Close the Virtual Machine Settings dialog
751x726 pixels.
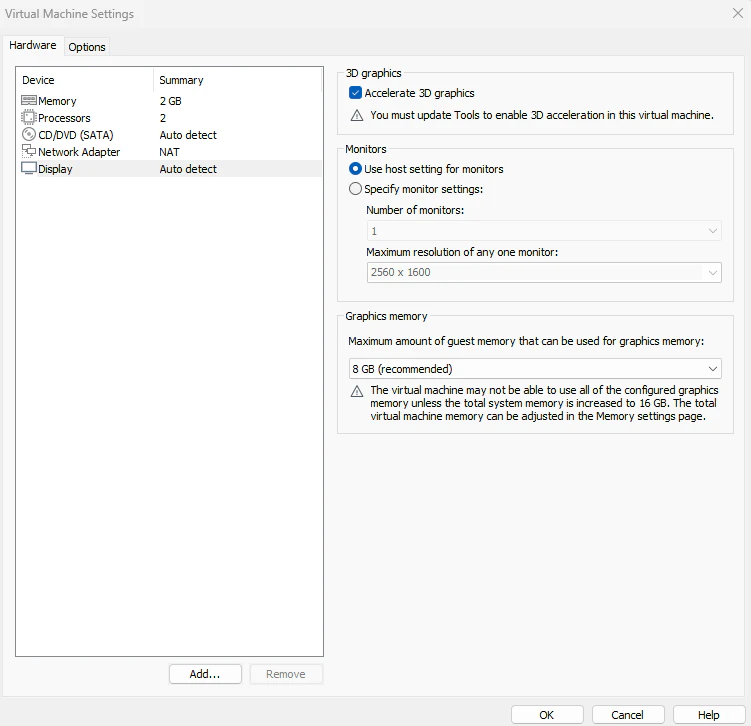[x=738, y=13]
